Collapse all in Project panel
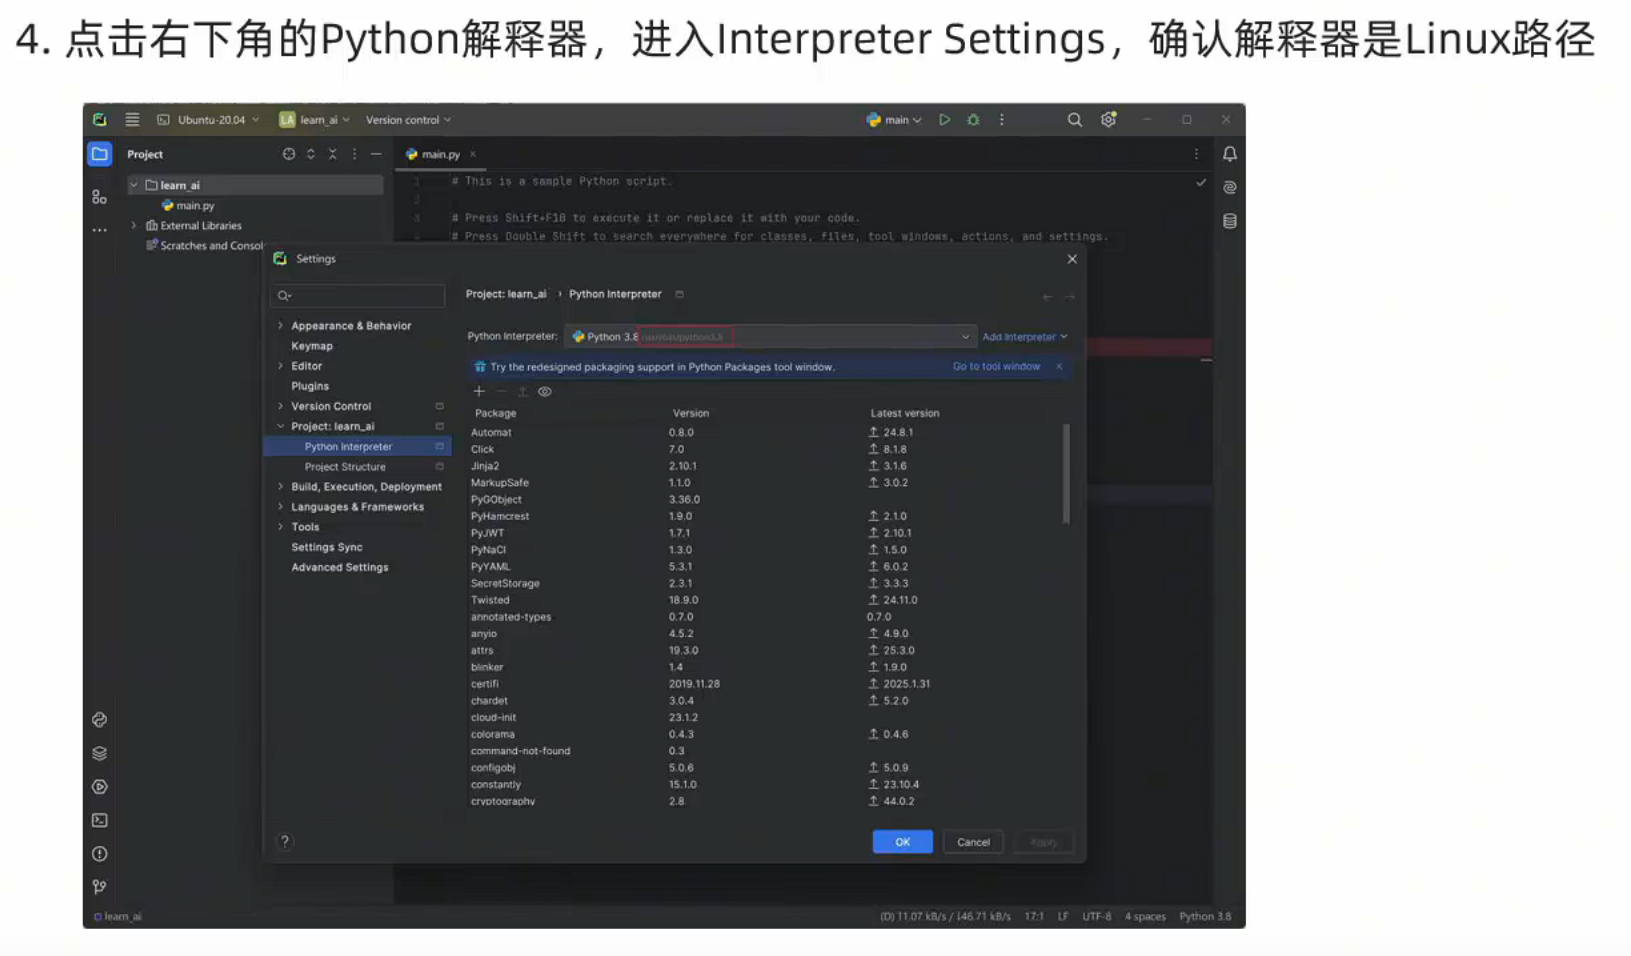 333,154
